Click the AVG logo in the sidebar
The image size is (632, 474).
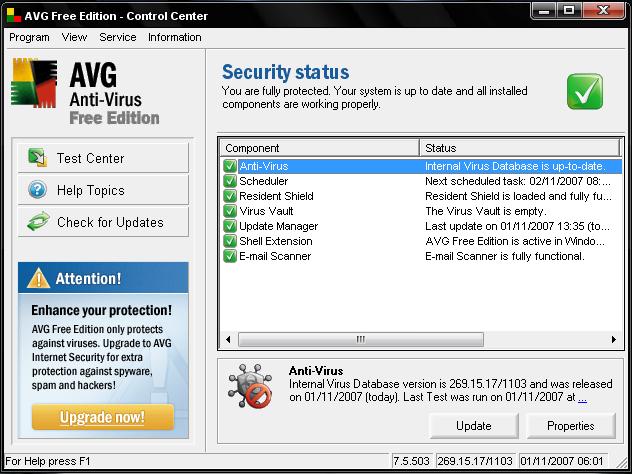34,83
